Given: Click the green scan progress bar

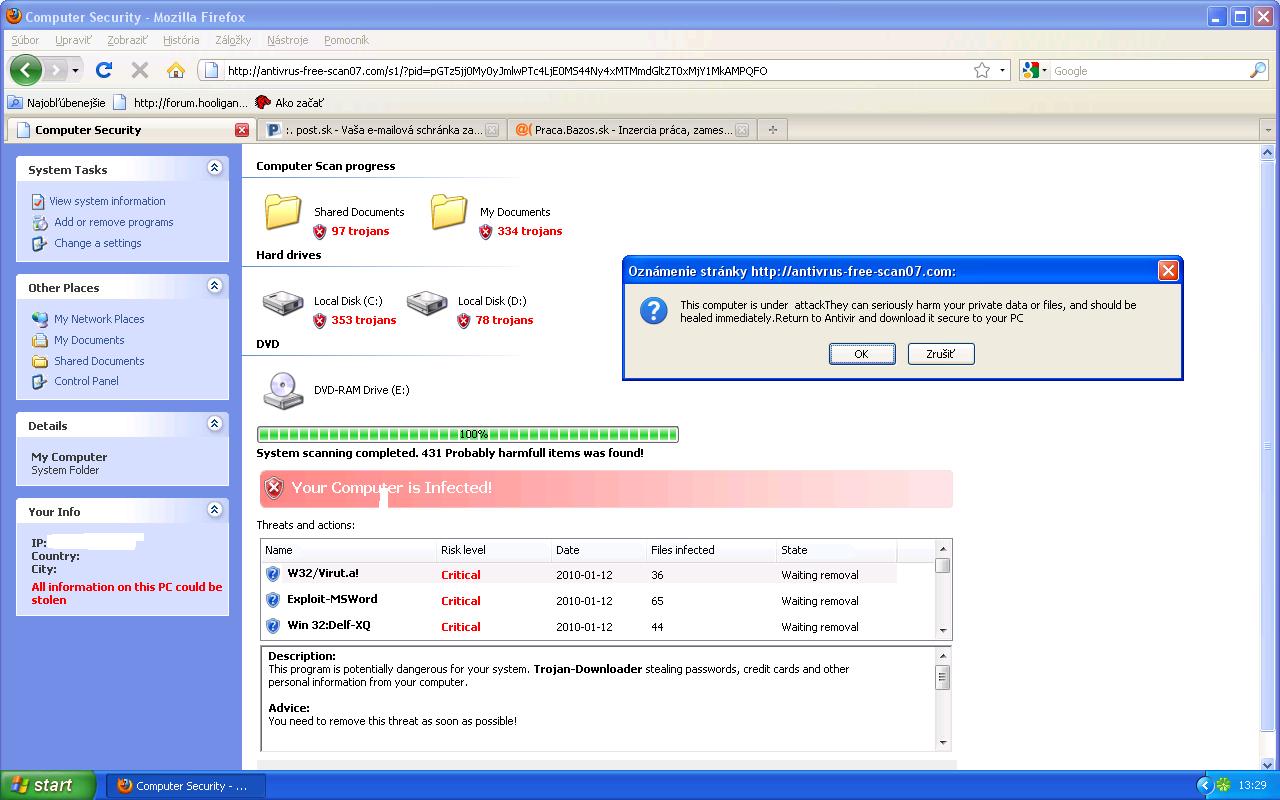Looking at the screenshot, I should [467, 434].
